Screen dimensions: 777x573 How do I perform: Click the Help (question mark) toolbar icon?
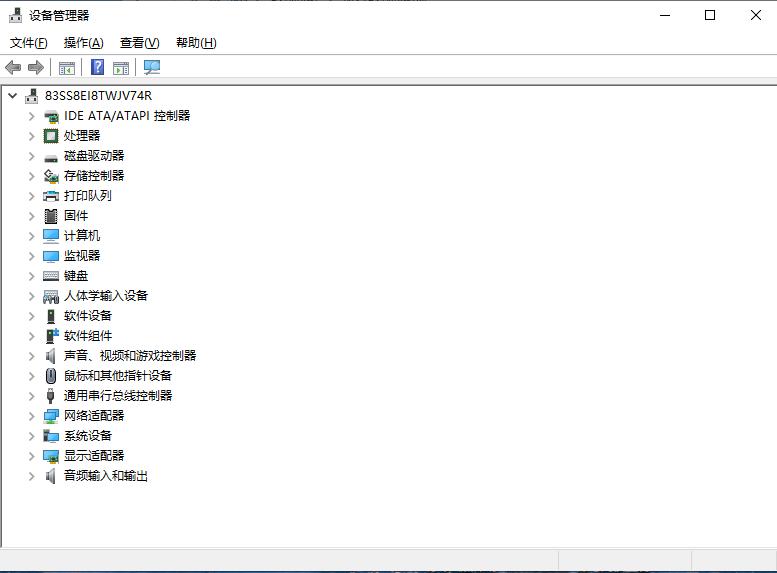pyautogui.click(x=97, y=67)
